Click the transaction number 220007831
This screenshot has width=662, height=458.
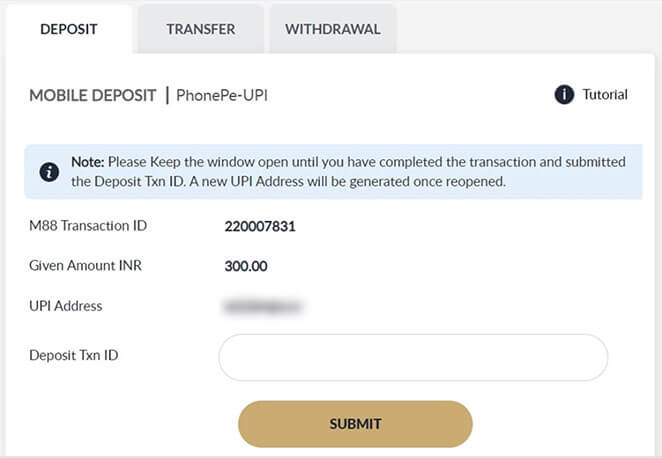260,226
